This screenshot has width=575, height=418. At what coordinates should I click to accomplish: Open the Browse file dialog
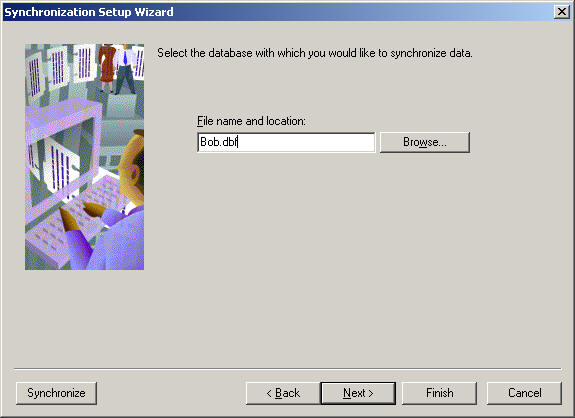[425, 142]
